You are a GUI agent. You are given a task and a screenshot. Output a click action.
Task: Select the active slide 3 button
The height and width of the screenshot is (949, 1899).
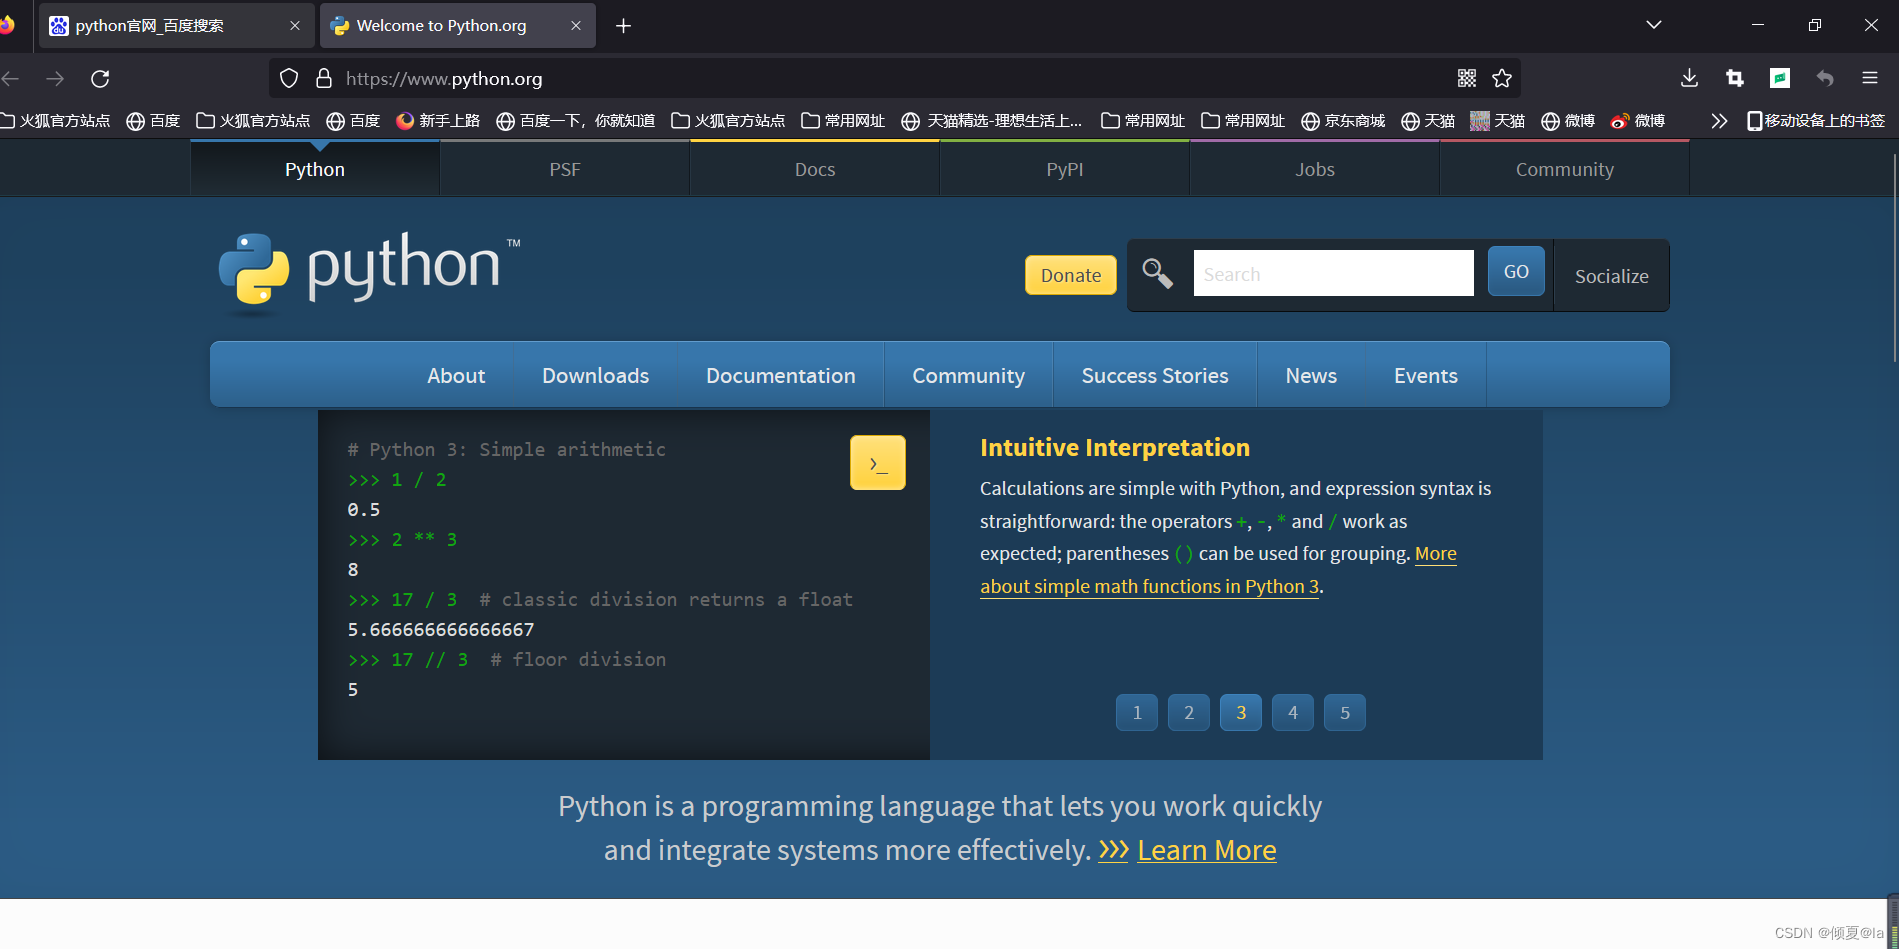coord(1241,713)
